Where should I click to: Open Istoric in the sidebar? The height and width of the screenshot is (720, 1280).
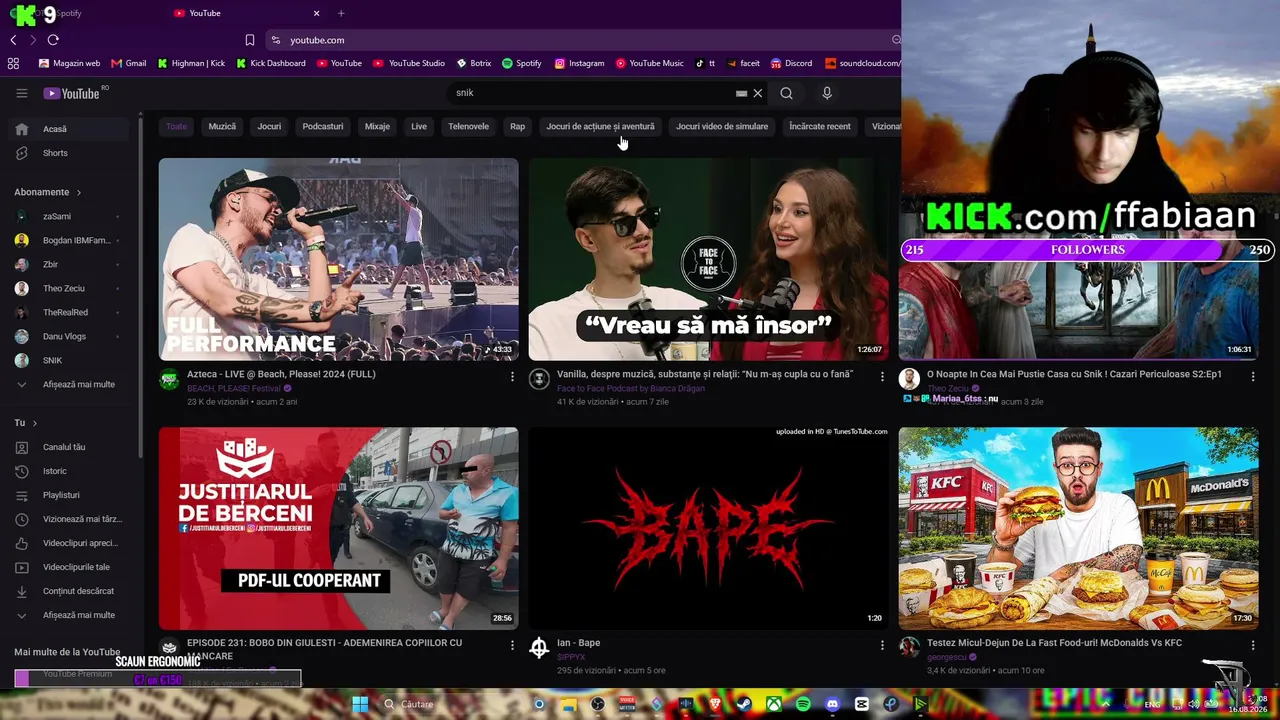point(71,471)
